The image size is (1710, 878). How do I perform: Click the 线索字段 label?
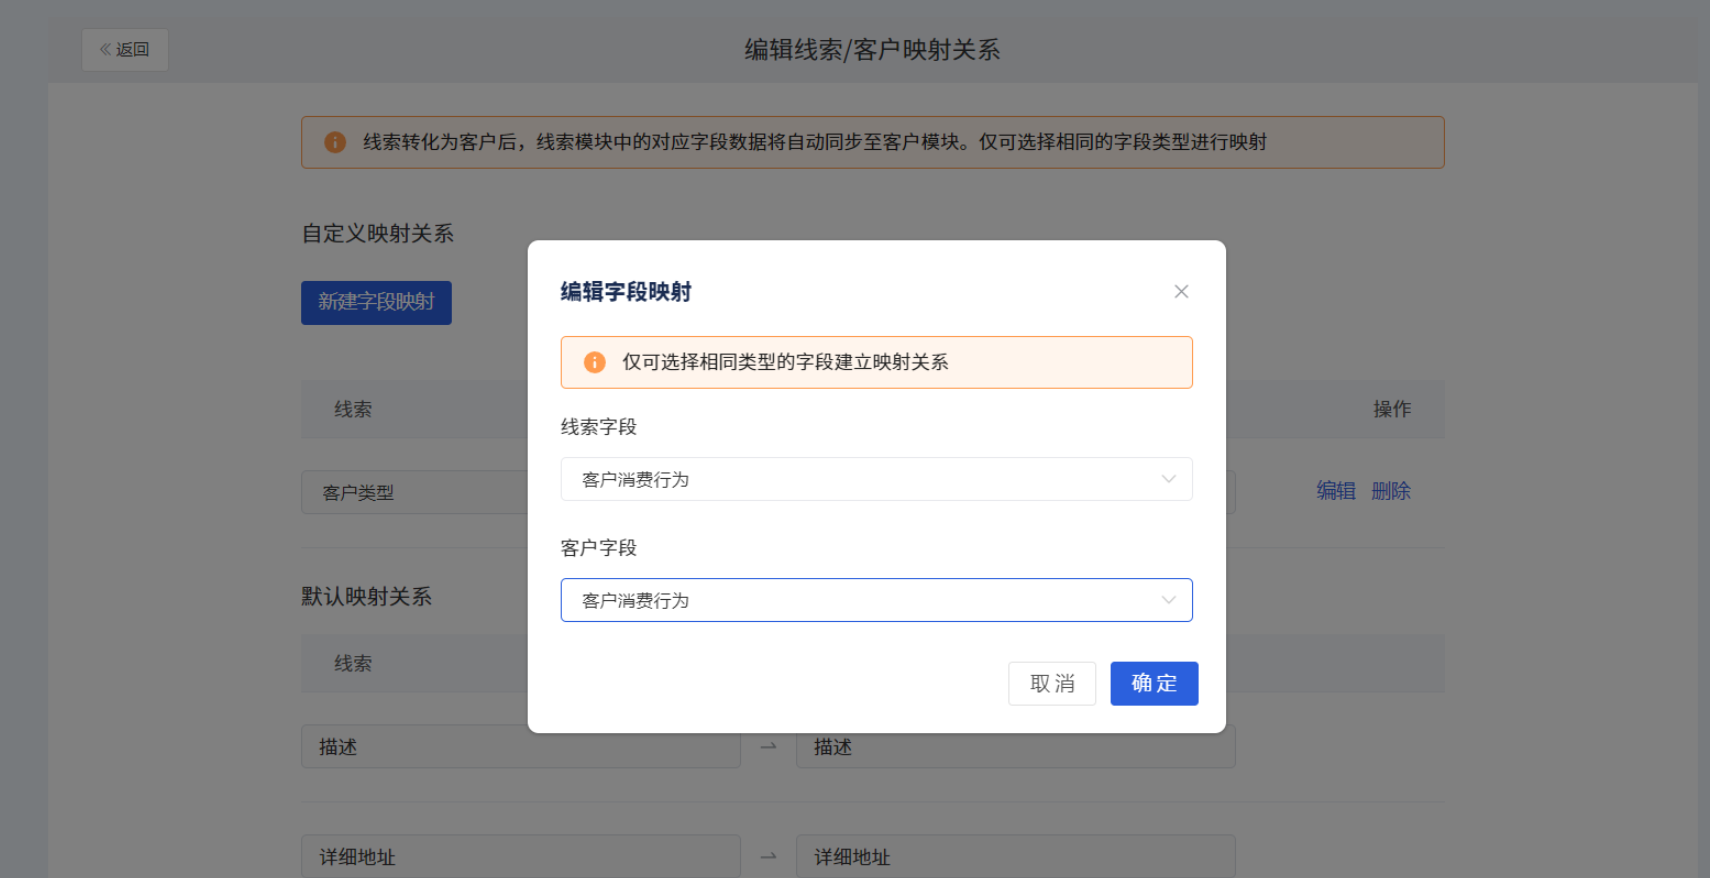pos(599,427)
